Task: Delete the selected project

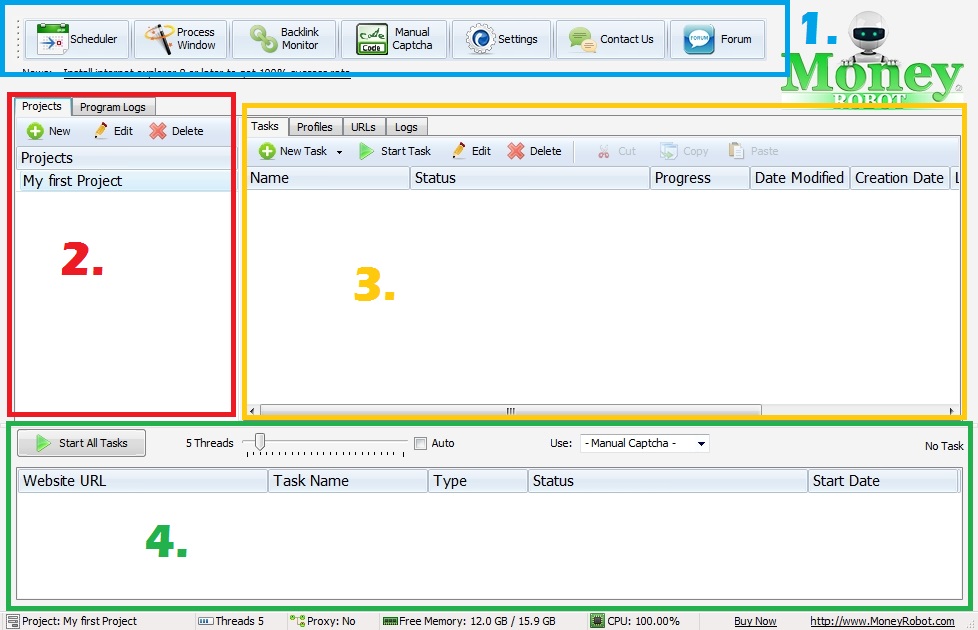Action: point(176,131)
